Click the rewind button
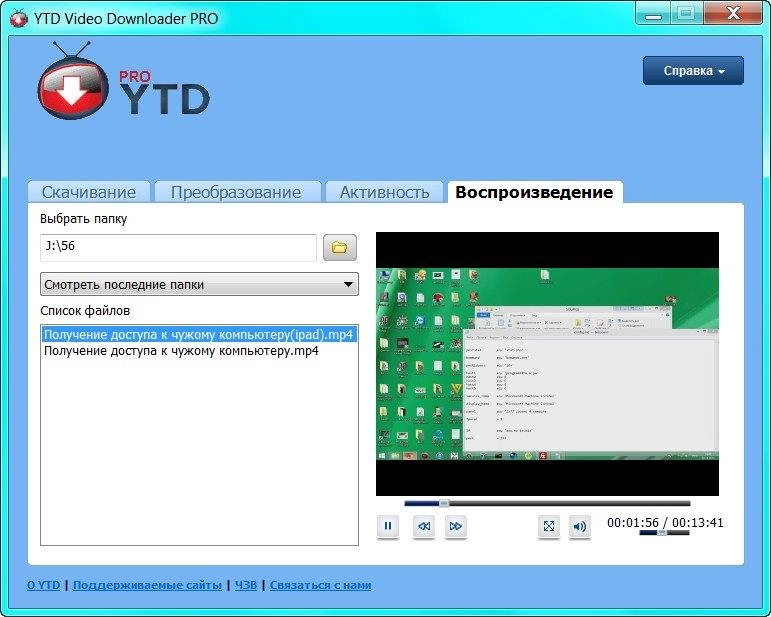This screenshot has height=617, width=771. tap(424, 527)
